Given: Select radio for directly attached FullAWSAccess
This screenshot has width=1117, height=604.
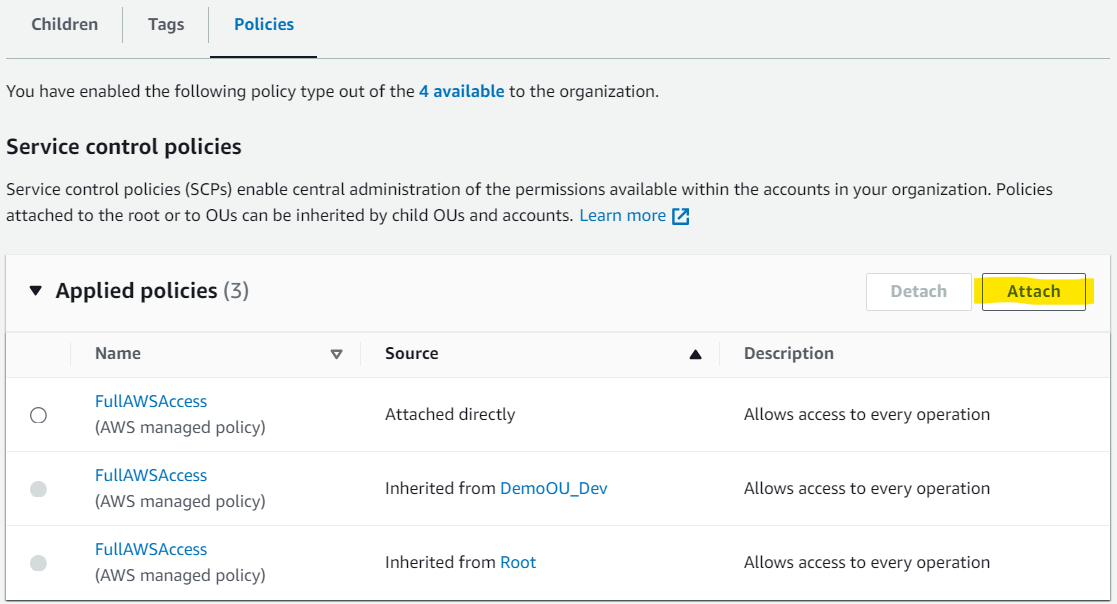Looking at the screenshot, I should [x=38, y=415].
